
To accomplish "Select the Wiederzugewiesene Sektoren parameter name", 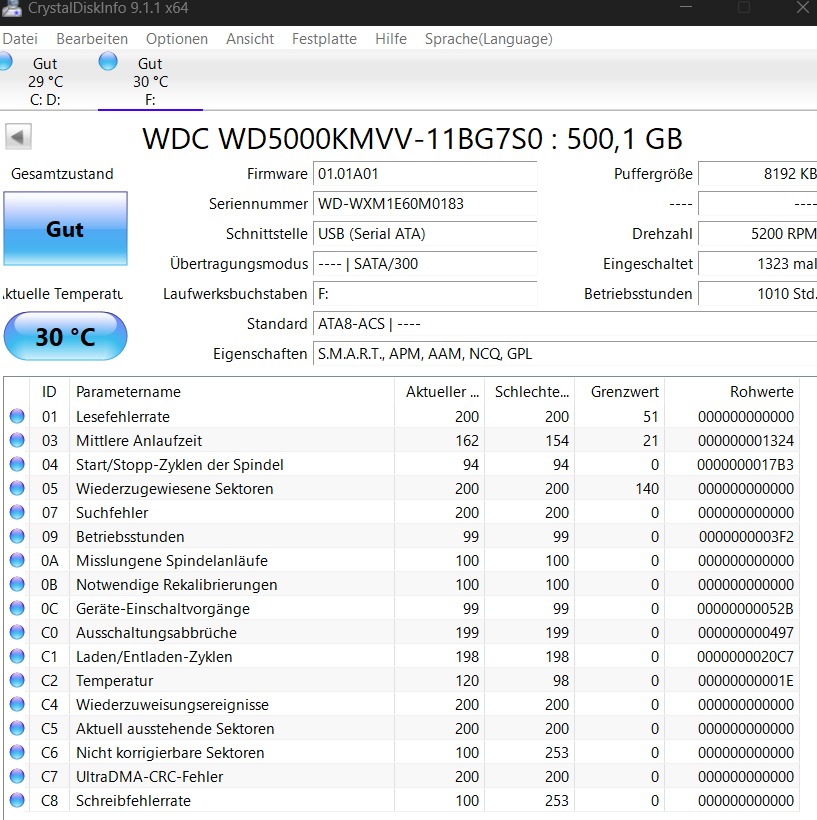I will pyautogui.click(x=175, y=489).
